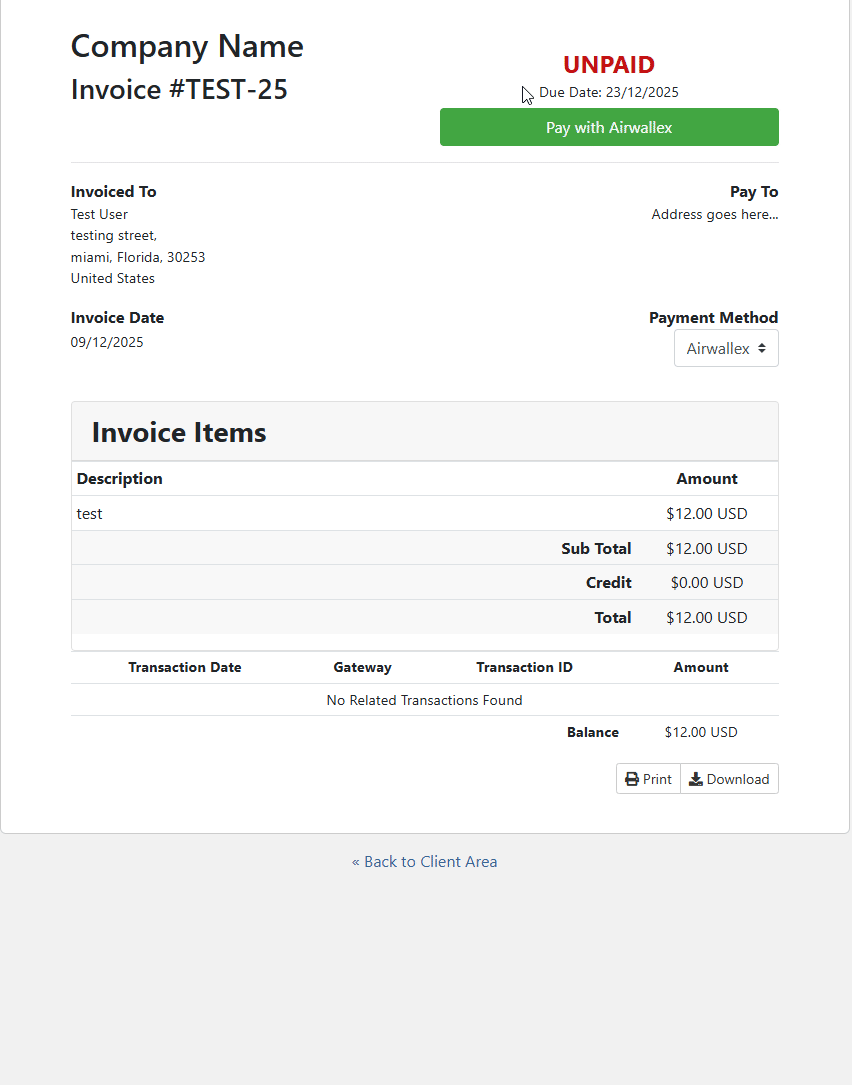This screenshot has width=852, height=1085.
Task: Click the Invoice #TEST-25 heading
Action: tap(178, 89)
